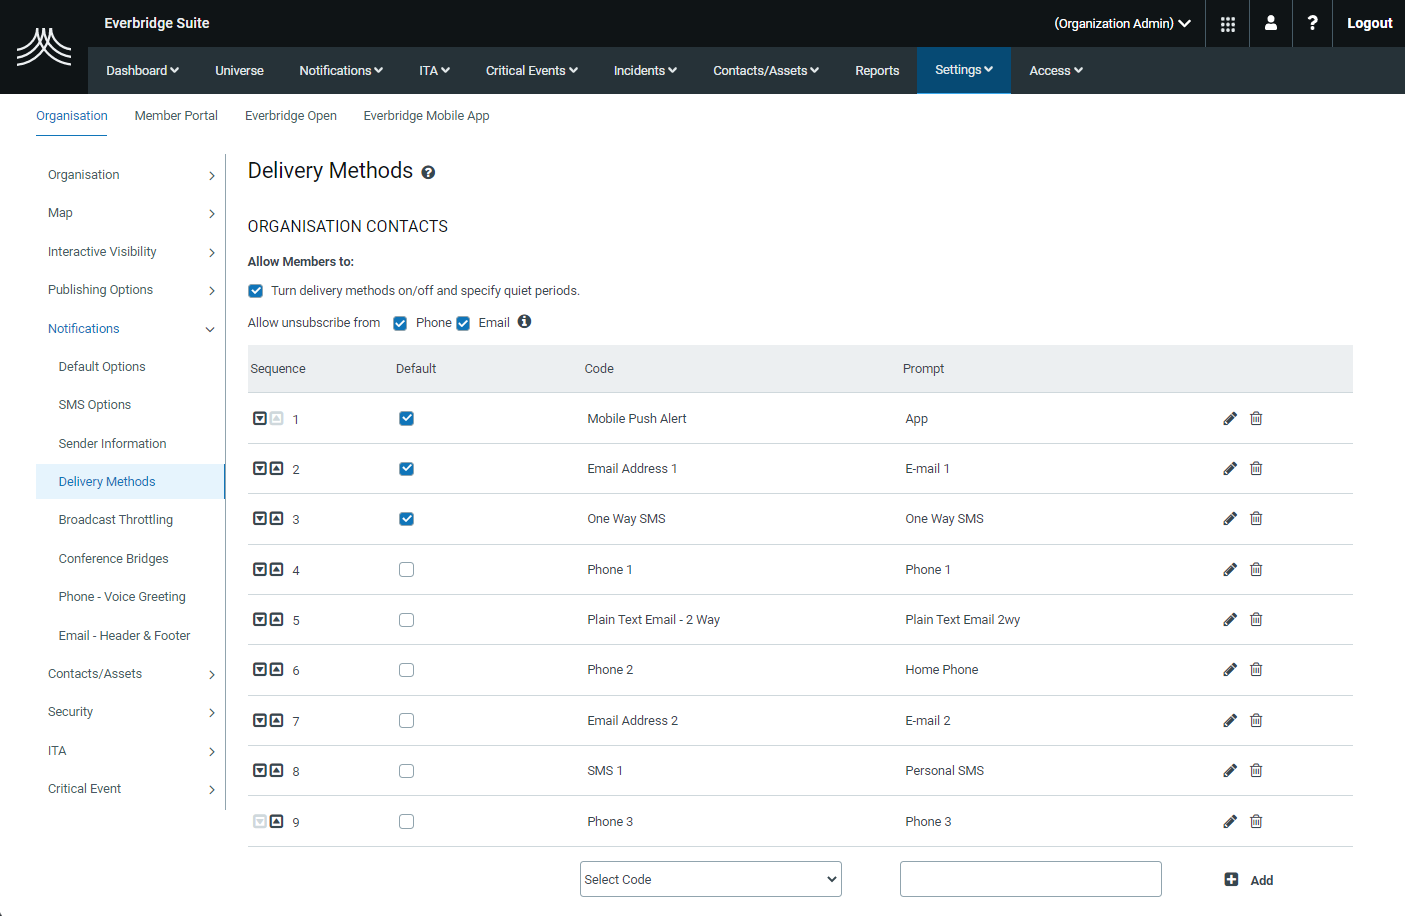Viewport: 1405px width, 916px height.
Task: Uncheck default for Mobile Push Alert
Action: click(x=406, y=418)
